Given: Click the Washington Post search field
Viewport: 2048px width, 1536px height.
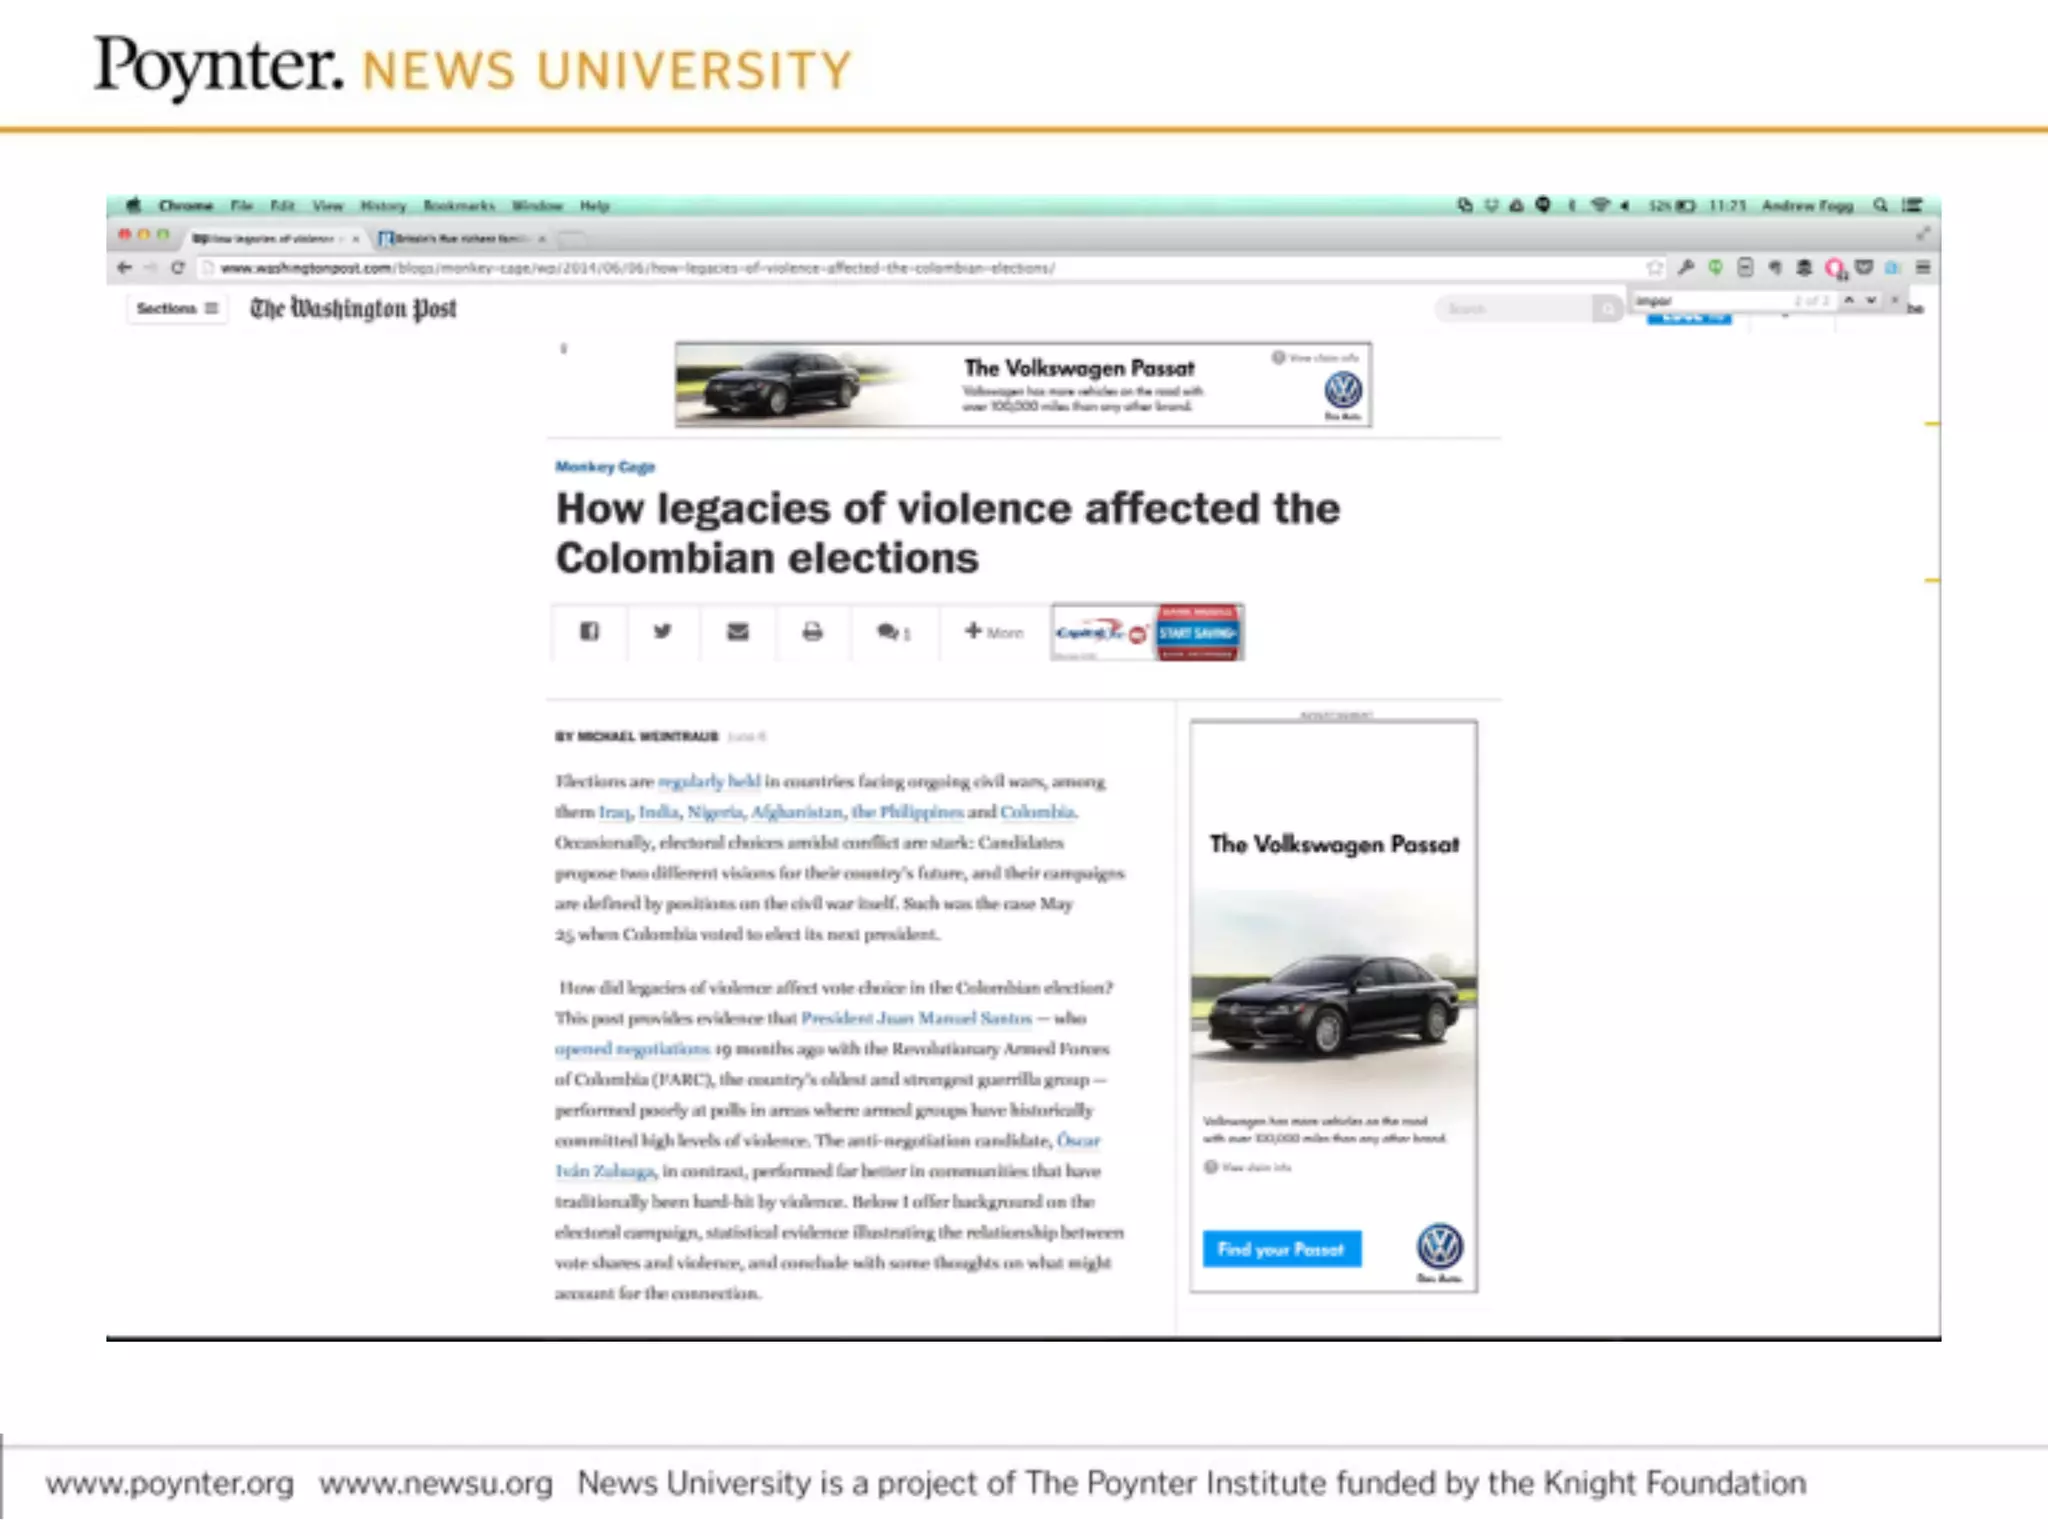Looking at the screenshot, I should click(1513, 308).
